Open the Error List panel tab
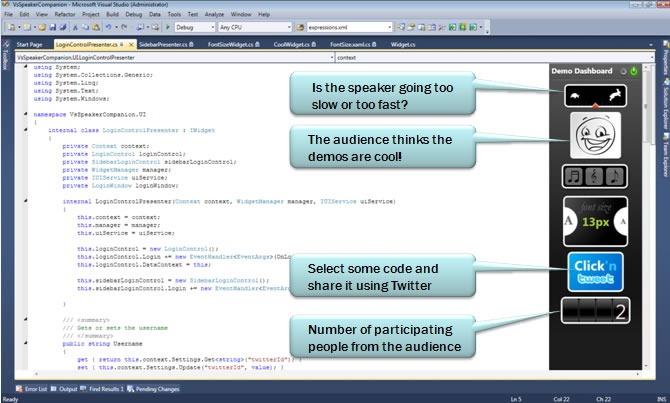 (31, 389)
